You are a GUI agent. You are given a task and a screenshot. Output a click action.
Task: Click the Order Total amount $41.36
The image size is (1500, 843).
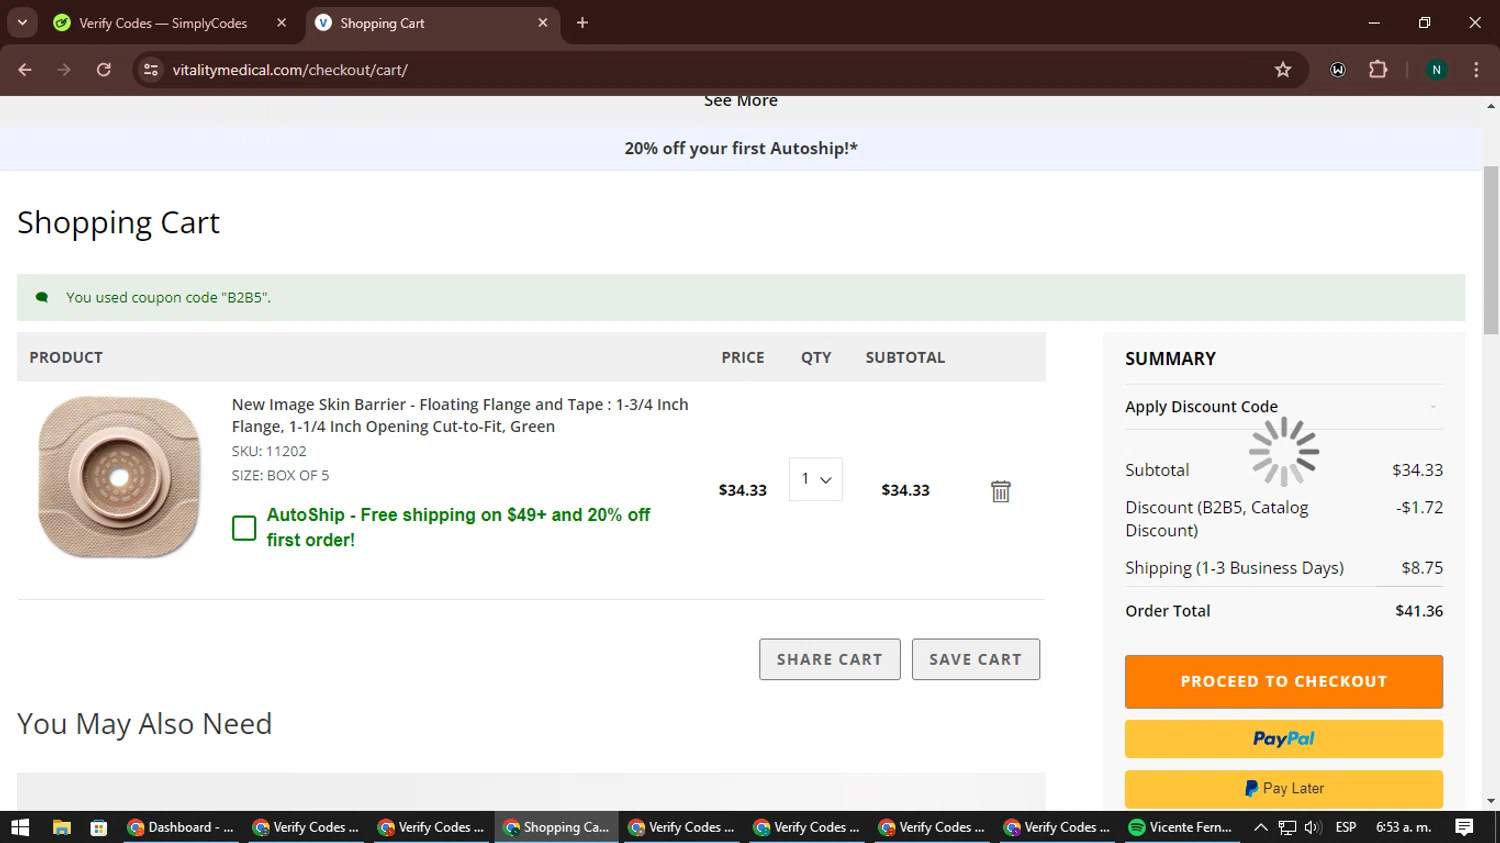coord(1419,611)
